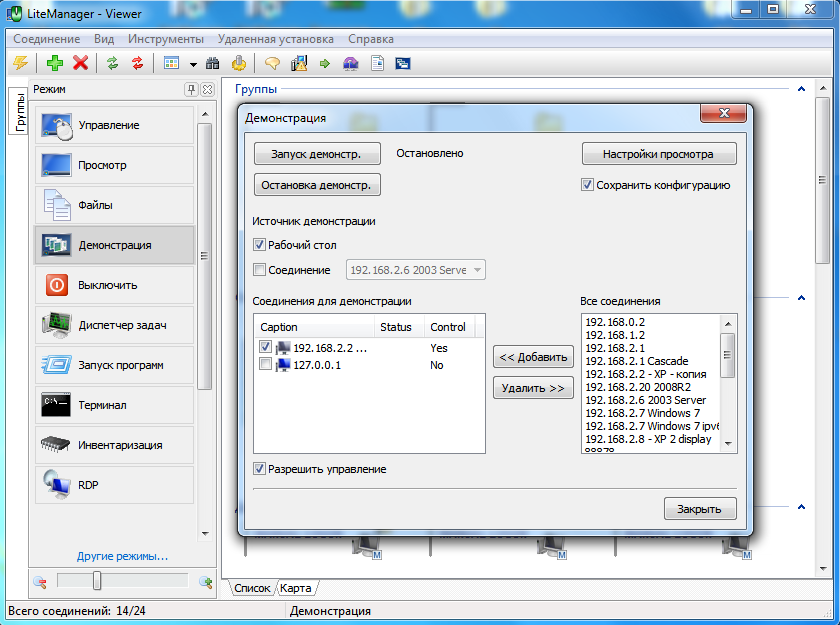Click the << Добавить button
Image resolution: width=840 pixels, height=625 pixels.
(533, 357)
